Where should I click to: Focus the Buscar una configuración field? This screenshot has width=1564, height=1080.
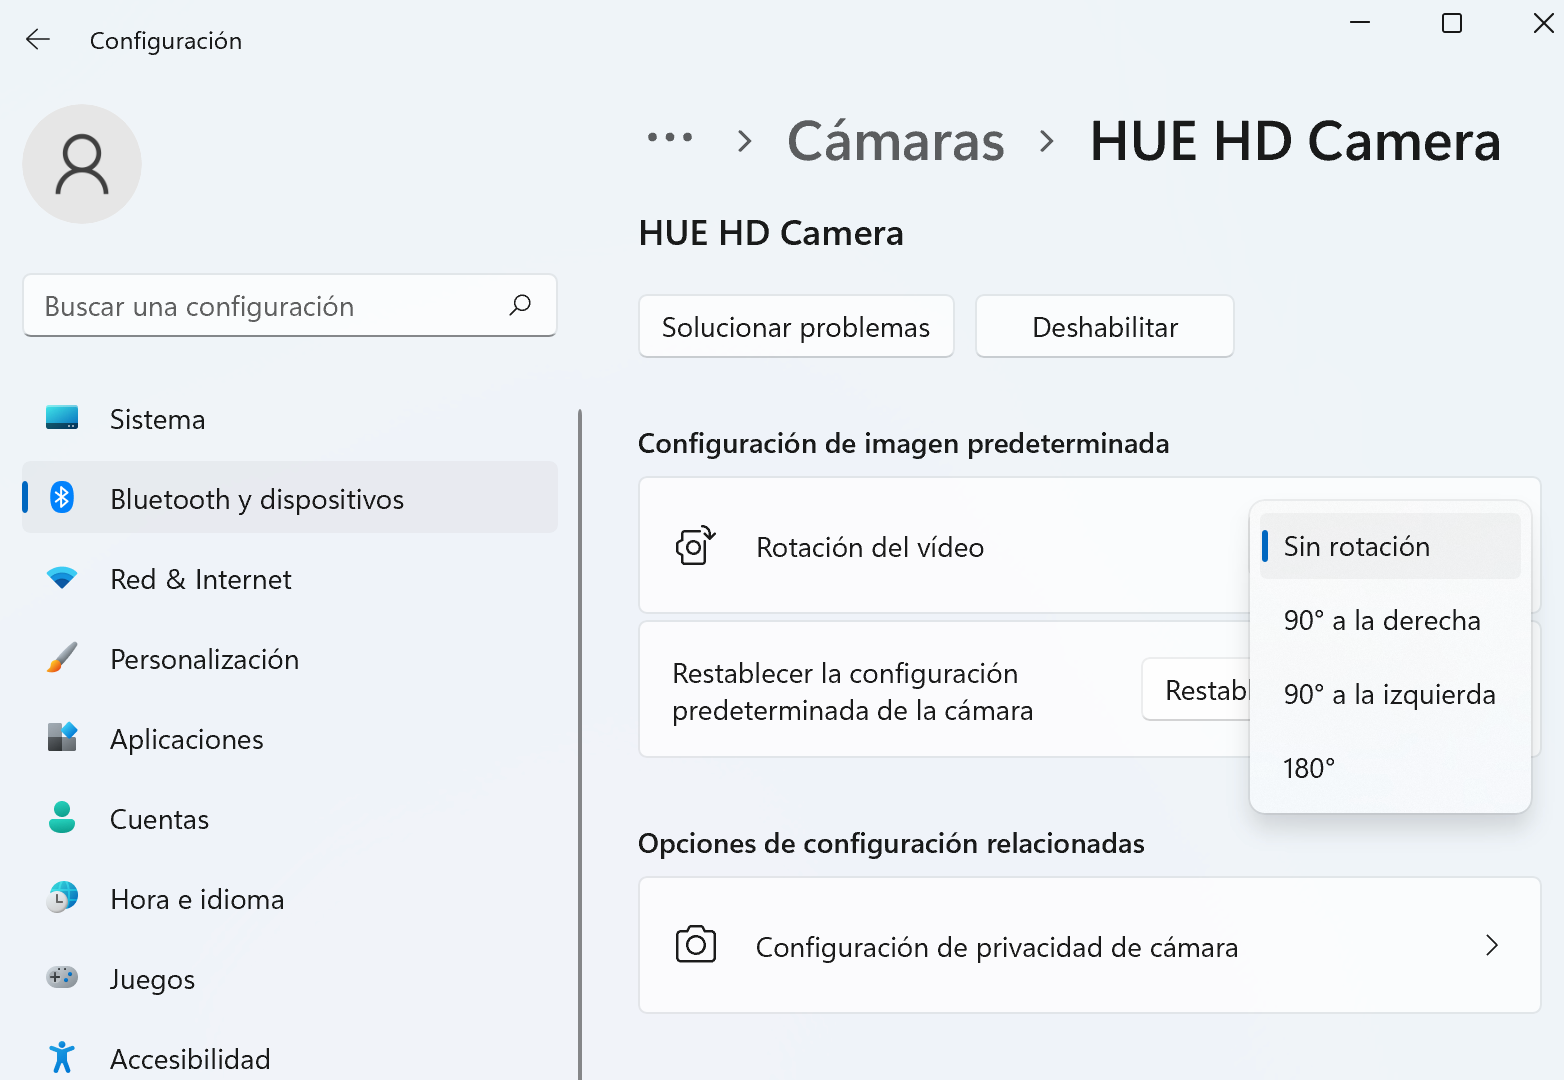290,305
